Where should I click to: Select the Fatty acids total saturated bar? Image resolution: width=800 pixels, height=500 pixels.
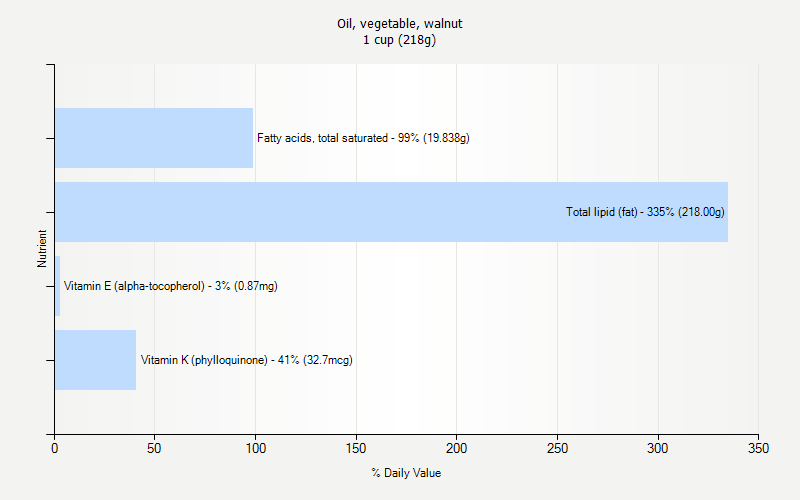pyautogui.click(x=154, y=138)
